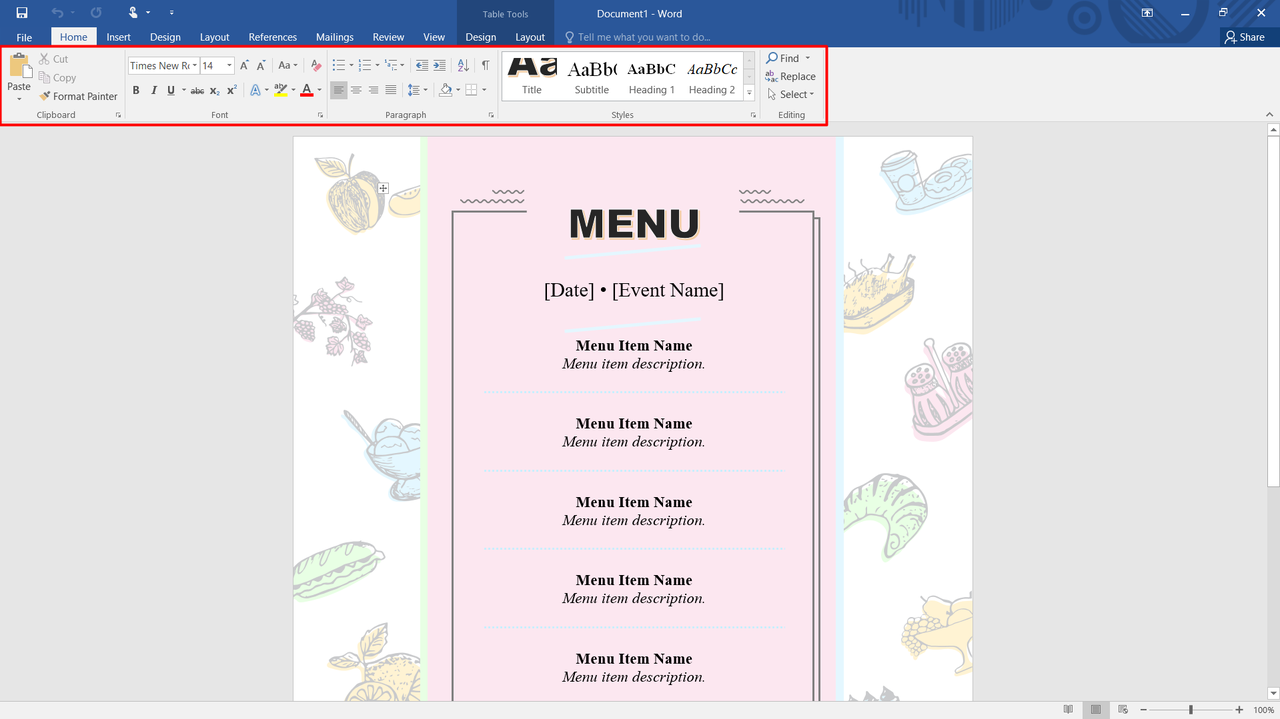Viewport: 1280px width, 719px height.
Task: Toggle italic formatting
Action: click(x=153, y=89)
